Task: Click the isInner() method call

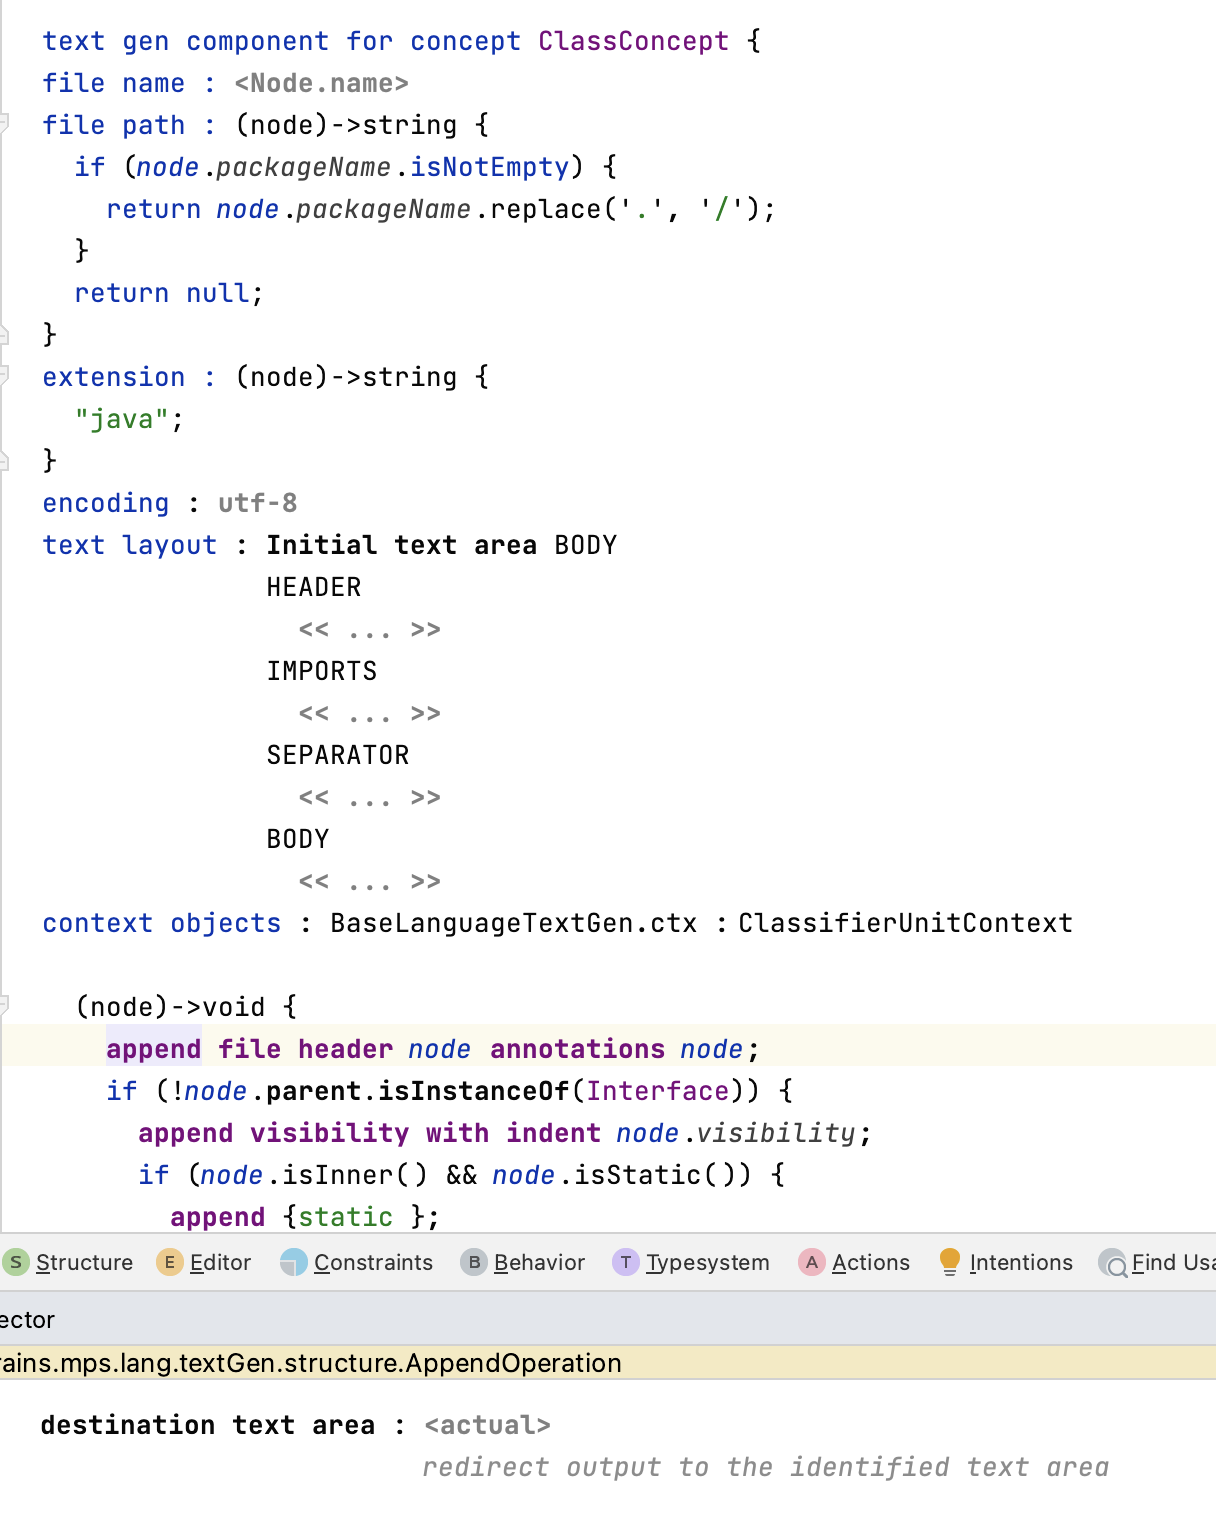Action: pos(354,1175)
